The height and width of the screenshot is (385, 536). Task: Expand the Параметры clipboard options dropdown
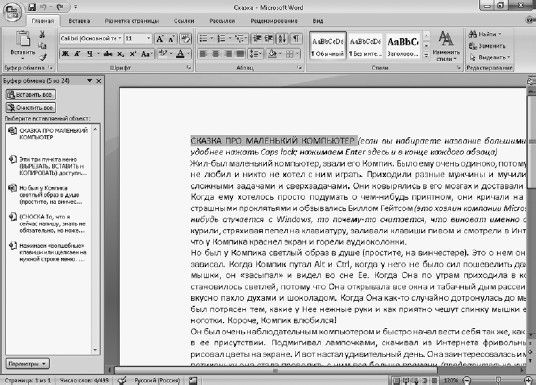click(x=28, y=363)
